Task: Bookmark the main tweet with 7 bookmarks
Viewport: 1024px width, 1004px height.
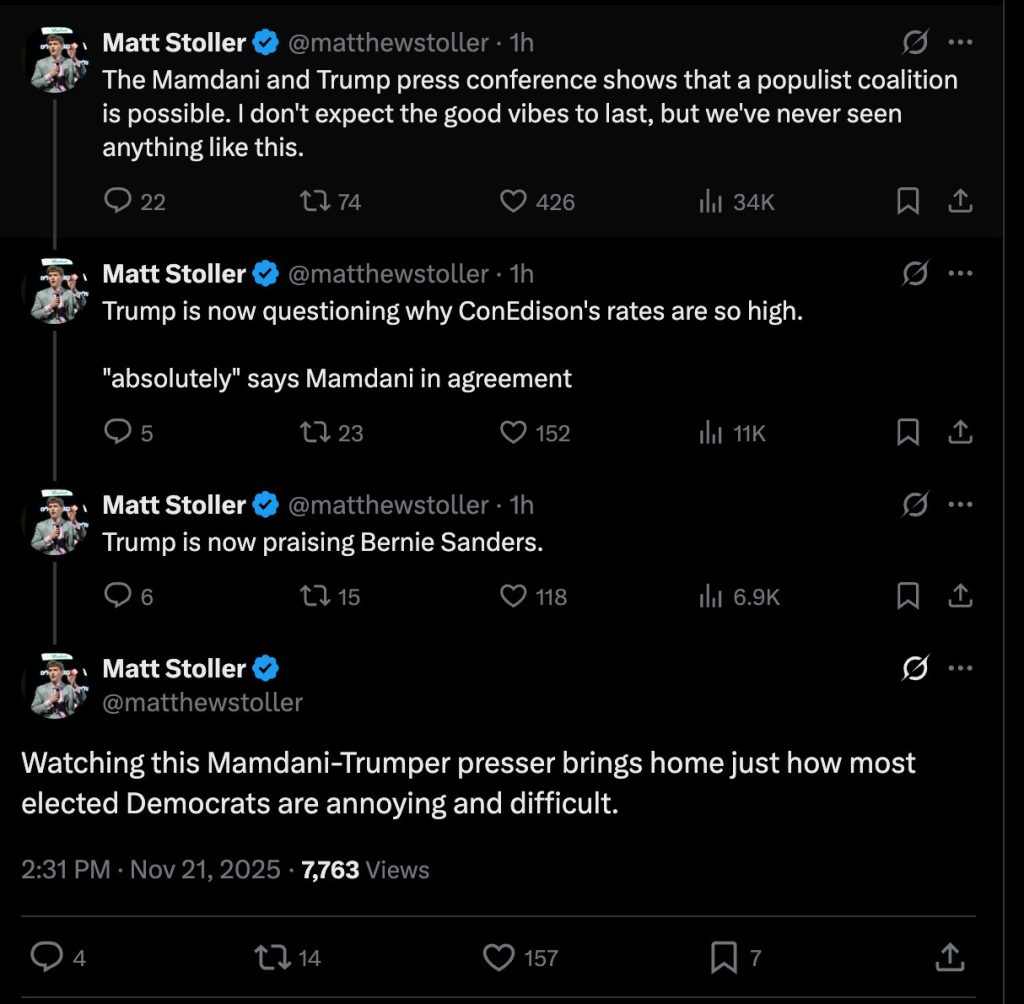Action: [723, 958]
